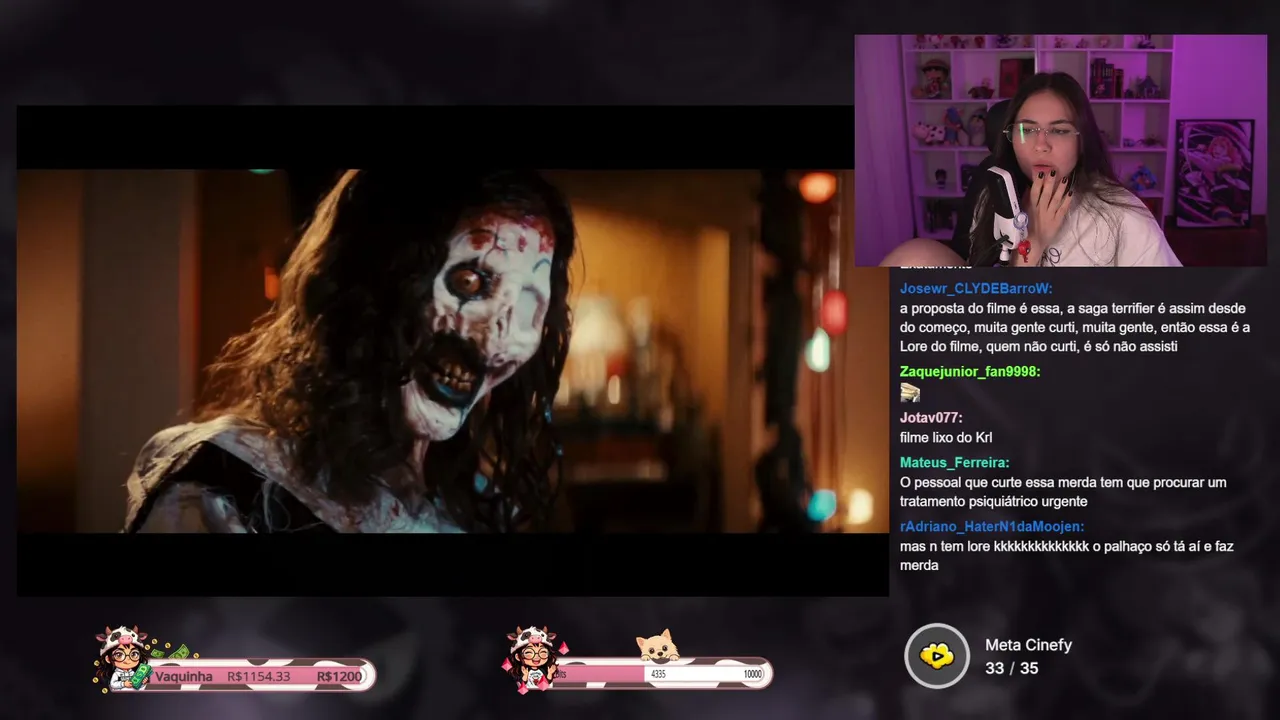
Task: Click the '10000' bits goal value
Action: point(752,674)
